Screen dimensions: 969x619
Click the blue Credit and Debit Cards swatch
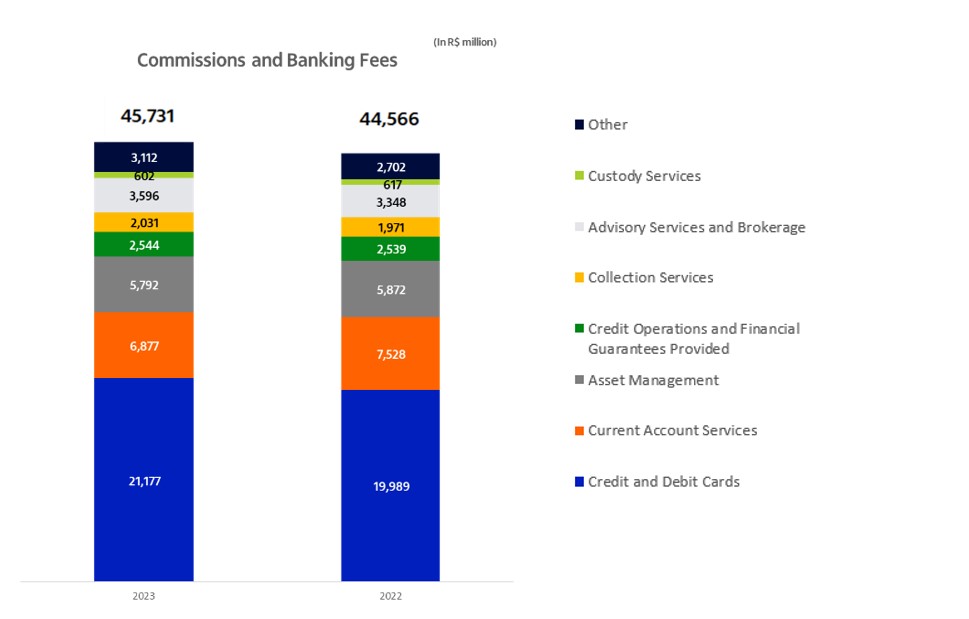(x=579, y=482)
